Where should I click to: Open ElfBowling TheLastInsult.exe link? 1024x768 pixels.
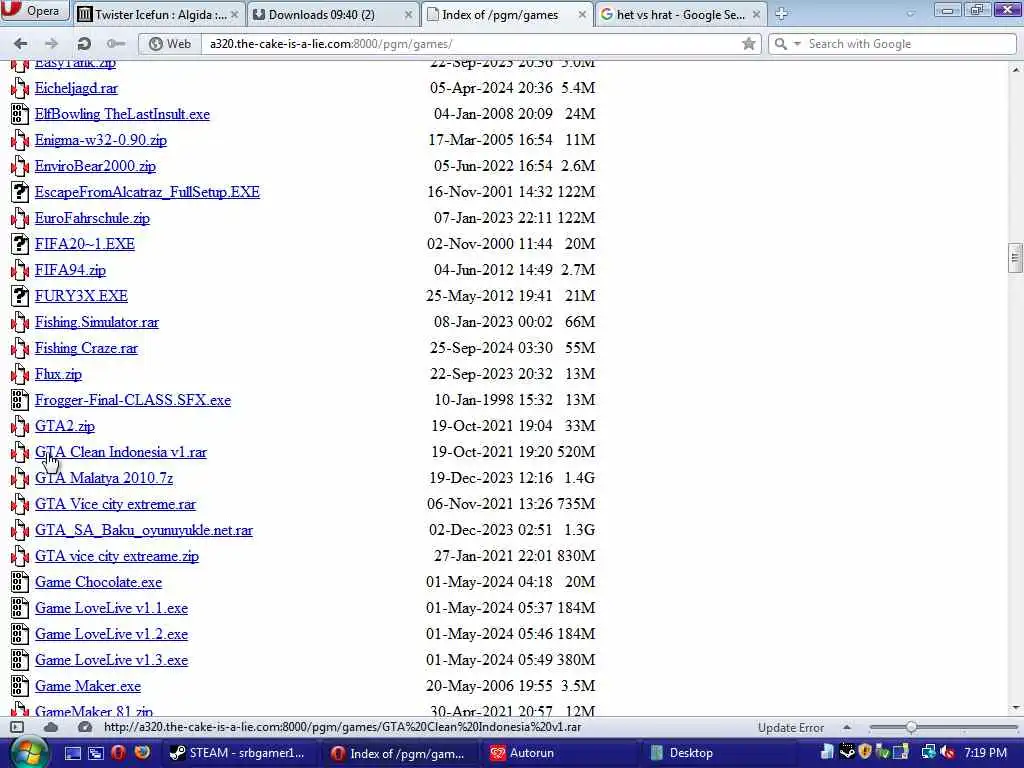coord(122,114)
